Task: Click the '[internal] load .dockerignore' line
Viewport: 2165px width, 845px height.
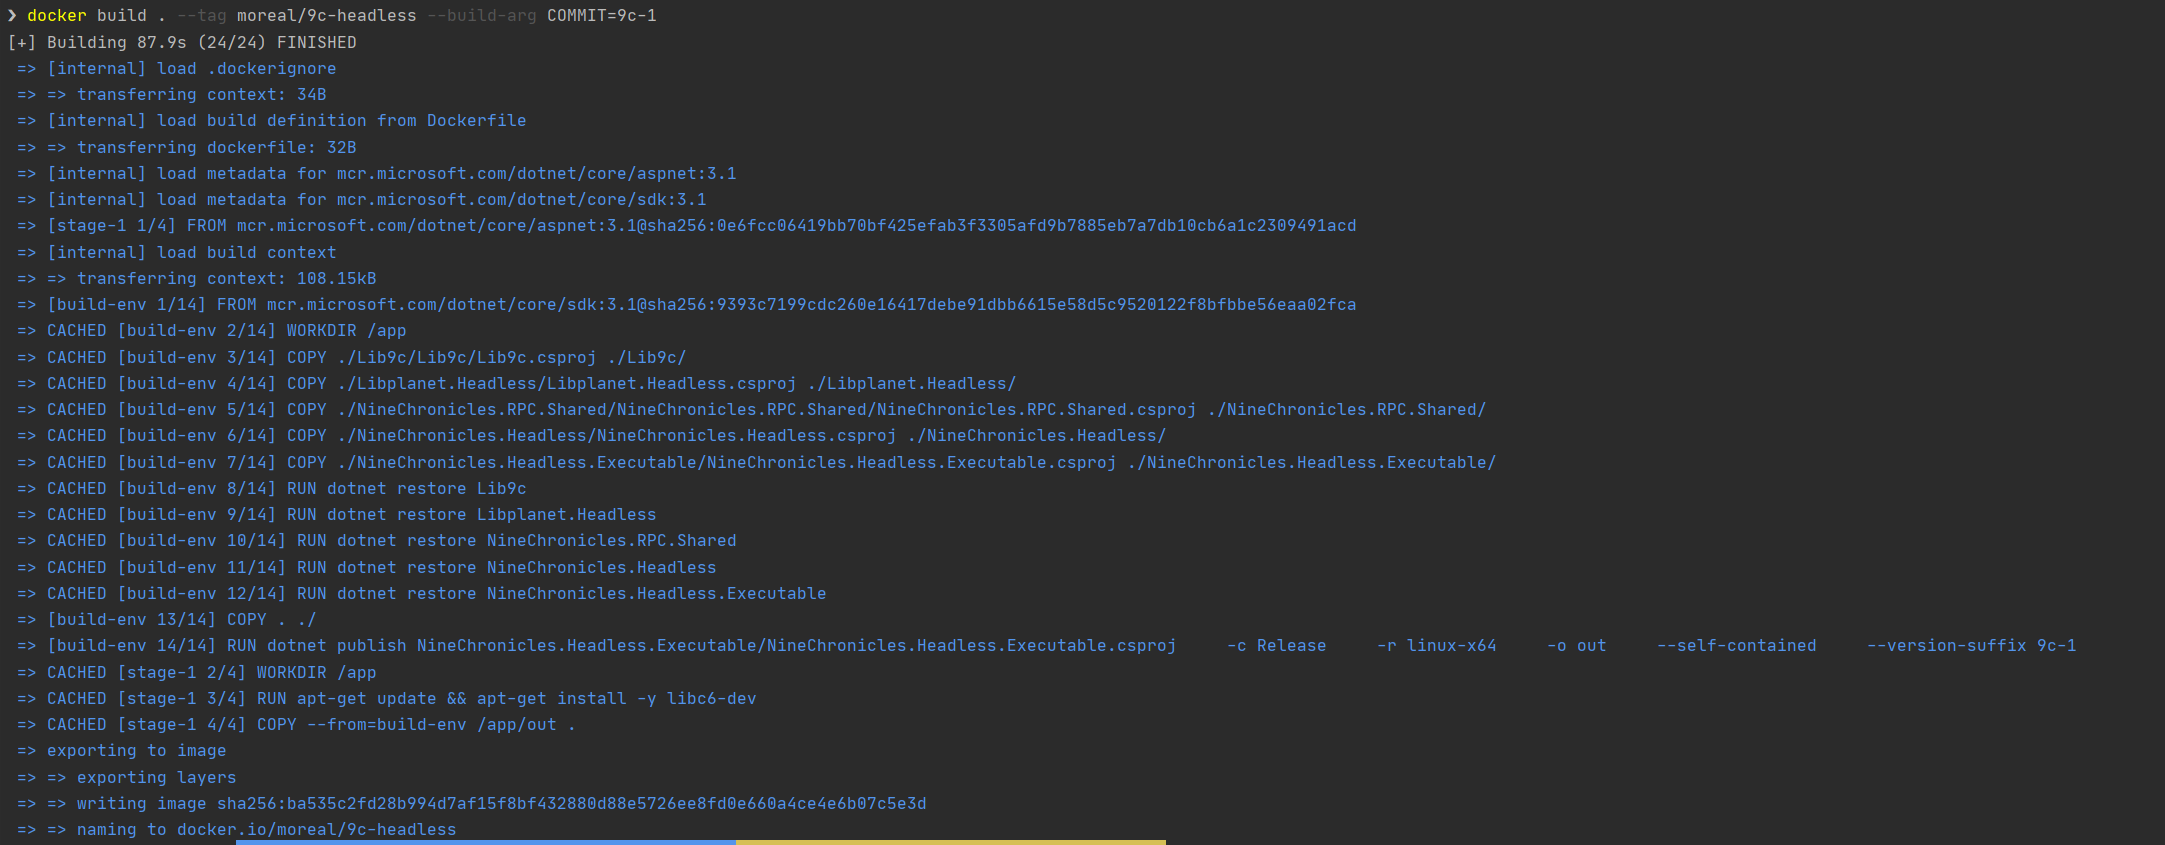Action: tap(177, 68)
